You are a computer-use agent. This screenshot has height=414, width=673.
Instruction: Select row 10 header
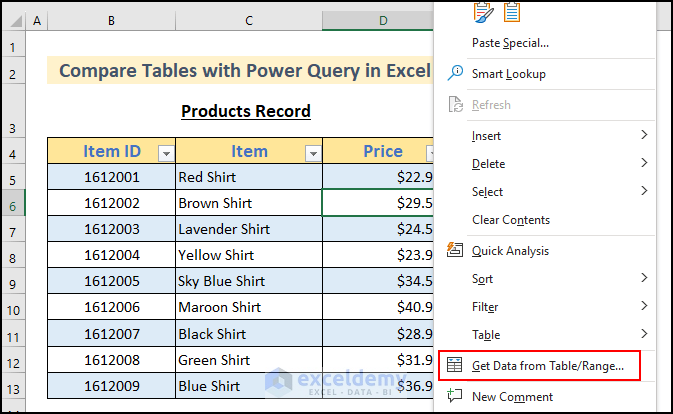coord(13,307)
